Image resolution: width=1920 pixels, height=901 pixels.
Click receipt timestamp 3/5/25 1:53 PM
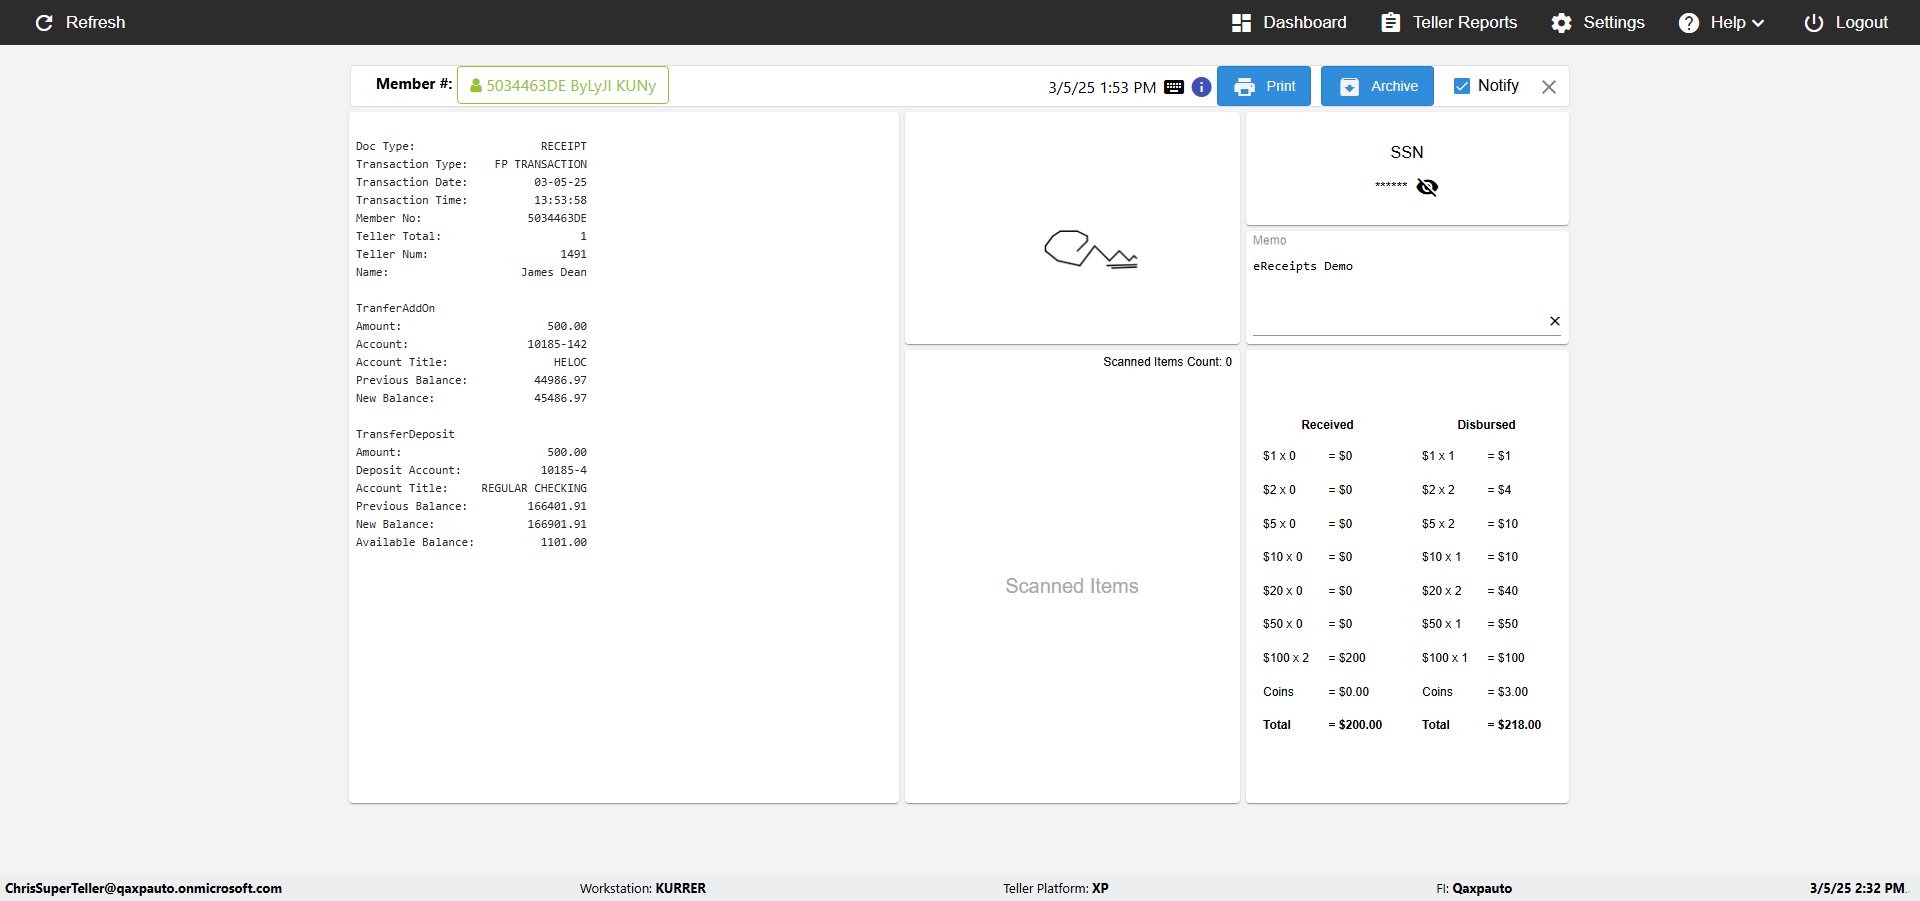coord(1102,88)
